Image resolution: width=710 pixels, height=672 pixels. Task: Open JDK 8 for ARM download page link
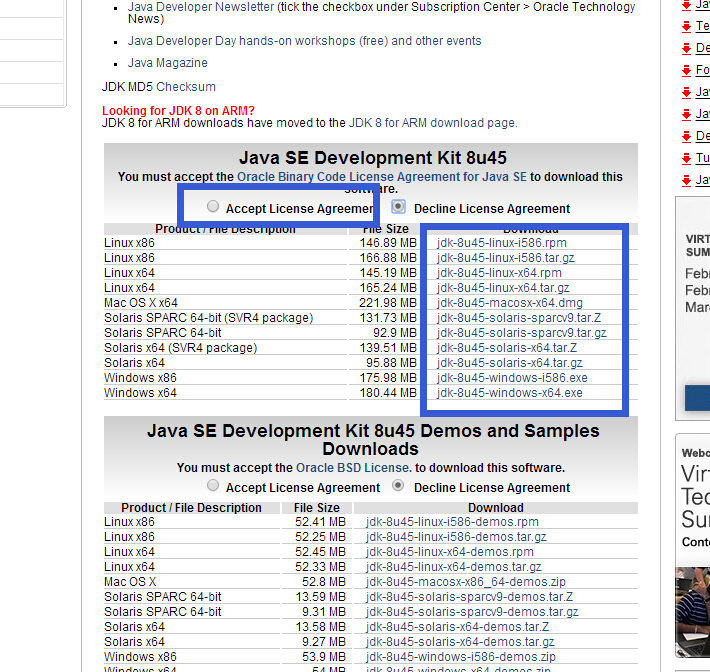432,123
